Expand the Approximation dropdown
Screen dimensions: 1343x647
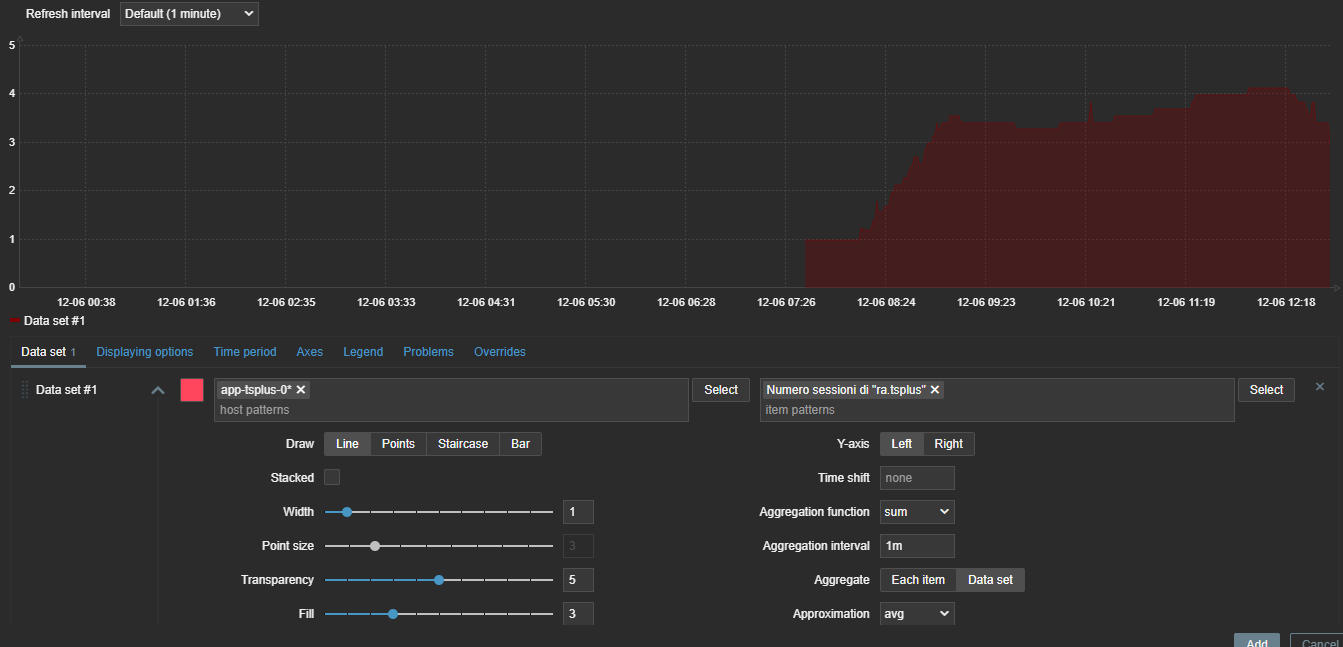pyautogui.click(x=917, y=614)
